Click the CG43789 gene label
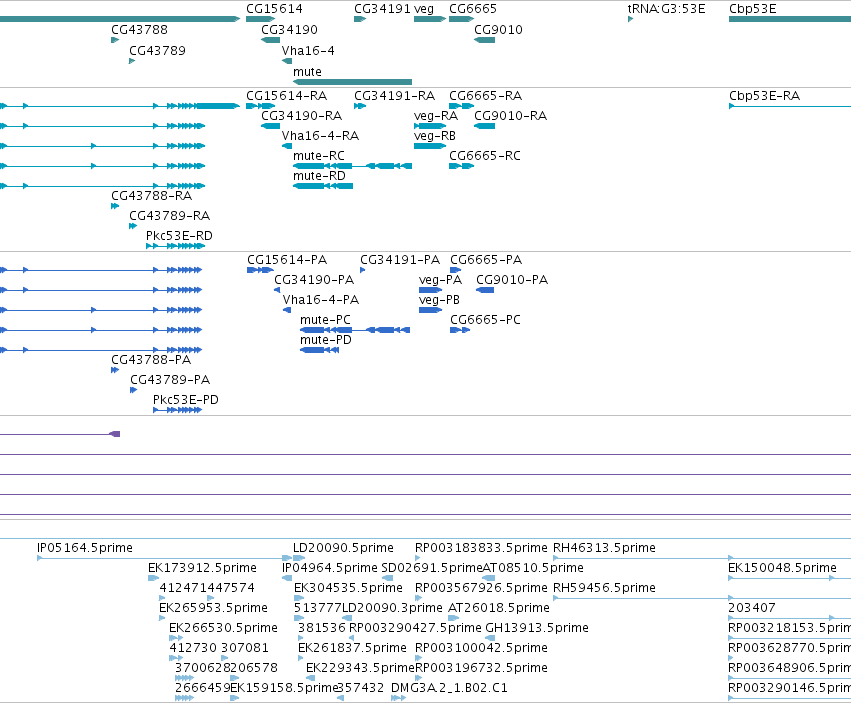 click(157, 51)
